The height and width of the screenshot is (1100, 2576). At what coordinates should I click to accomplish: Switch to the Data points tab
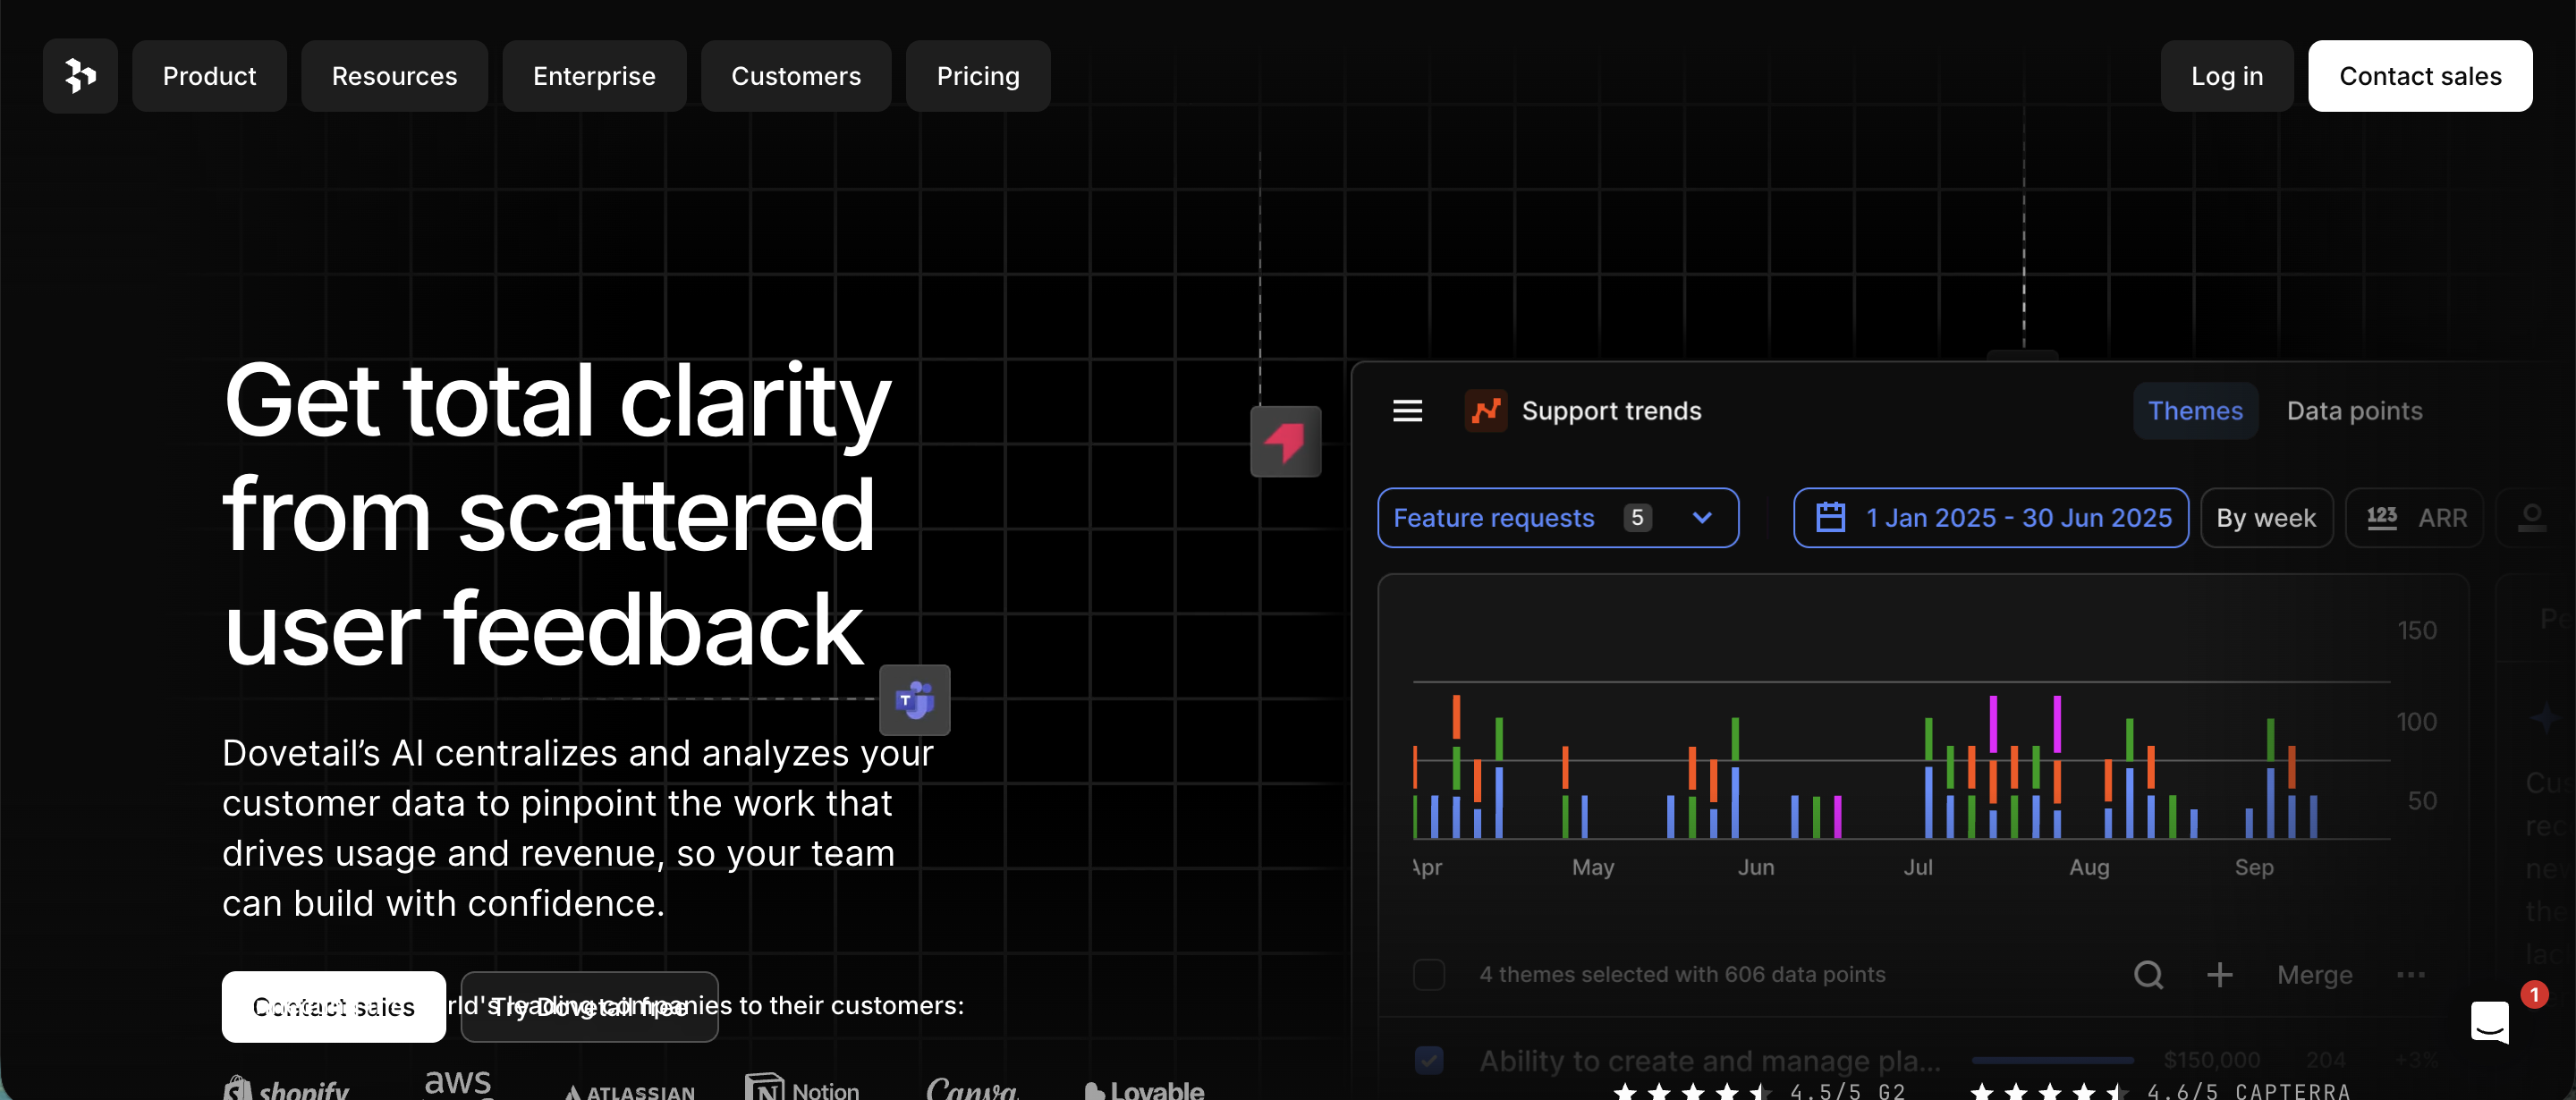2354,411
